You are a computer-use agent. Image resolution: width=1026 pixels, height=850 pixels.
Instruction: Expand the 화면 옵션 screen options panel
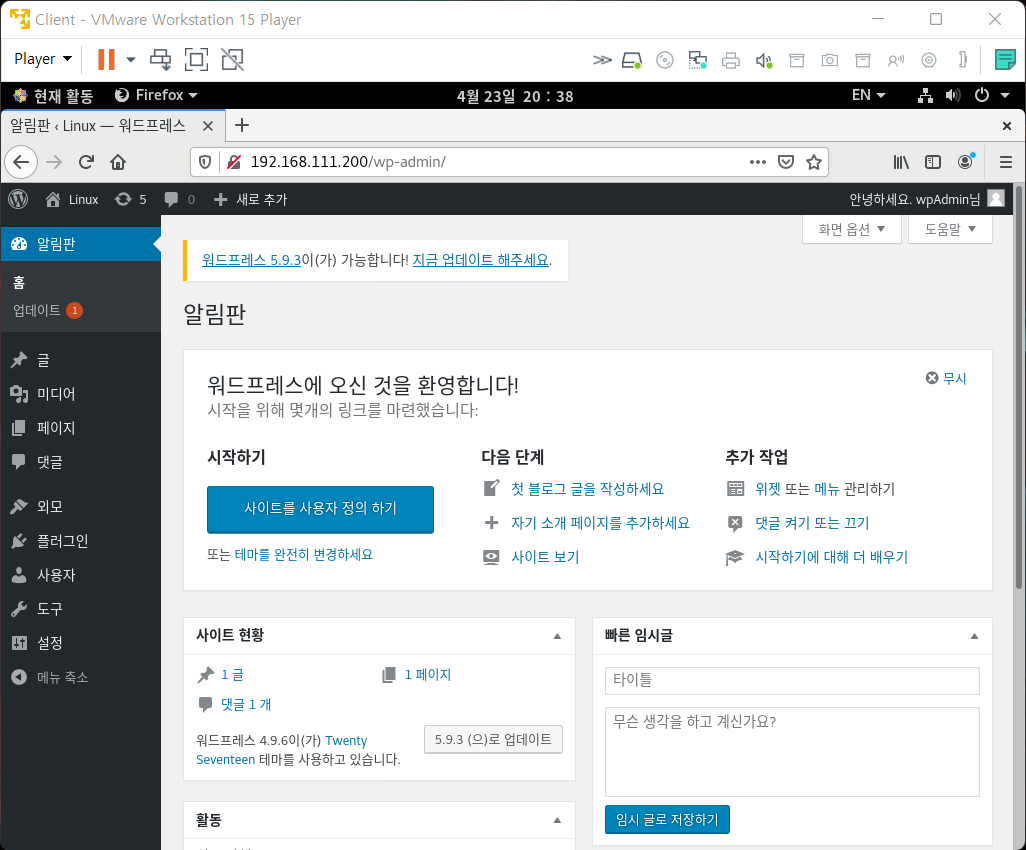(851, 229)
